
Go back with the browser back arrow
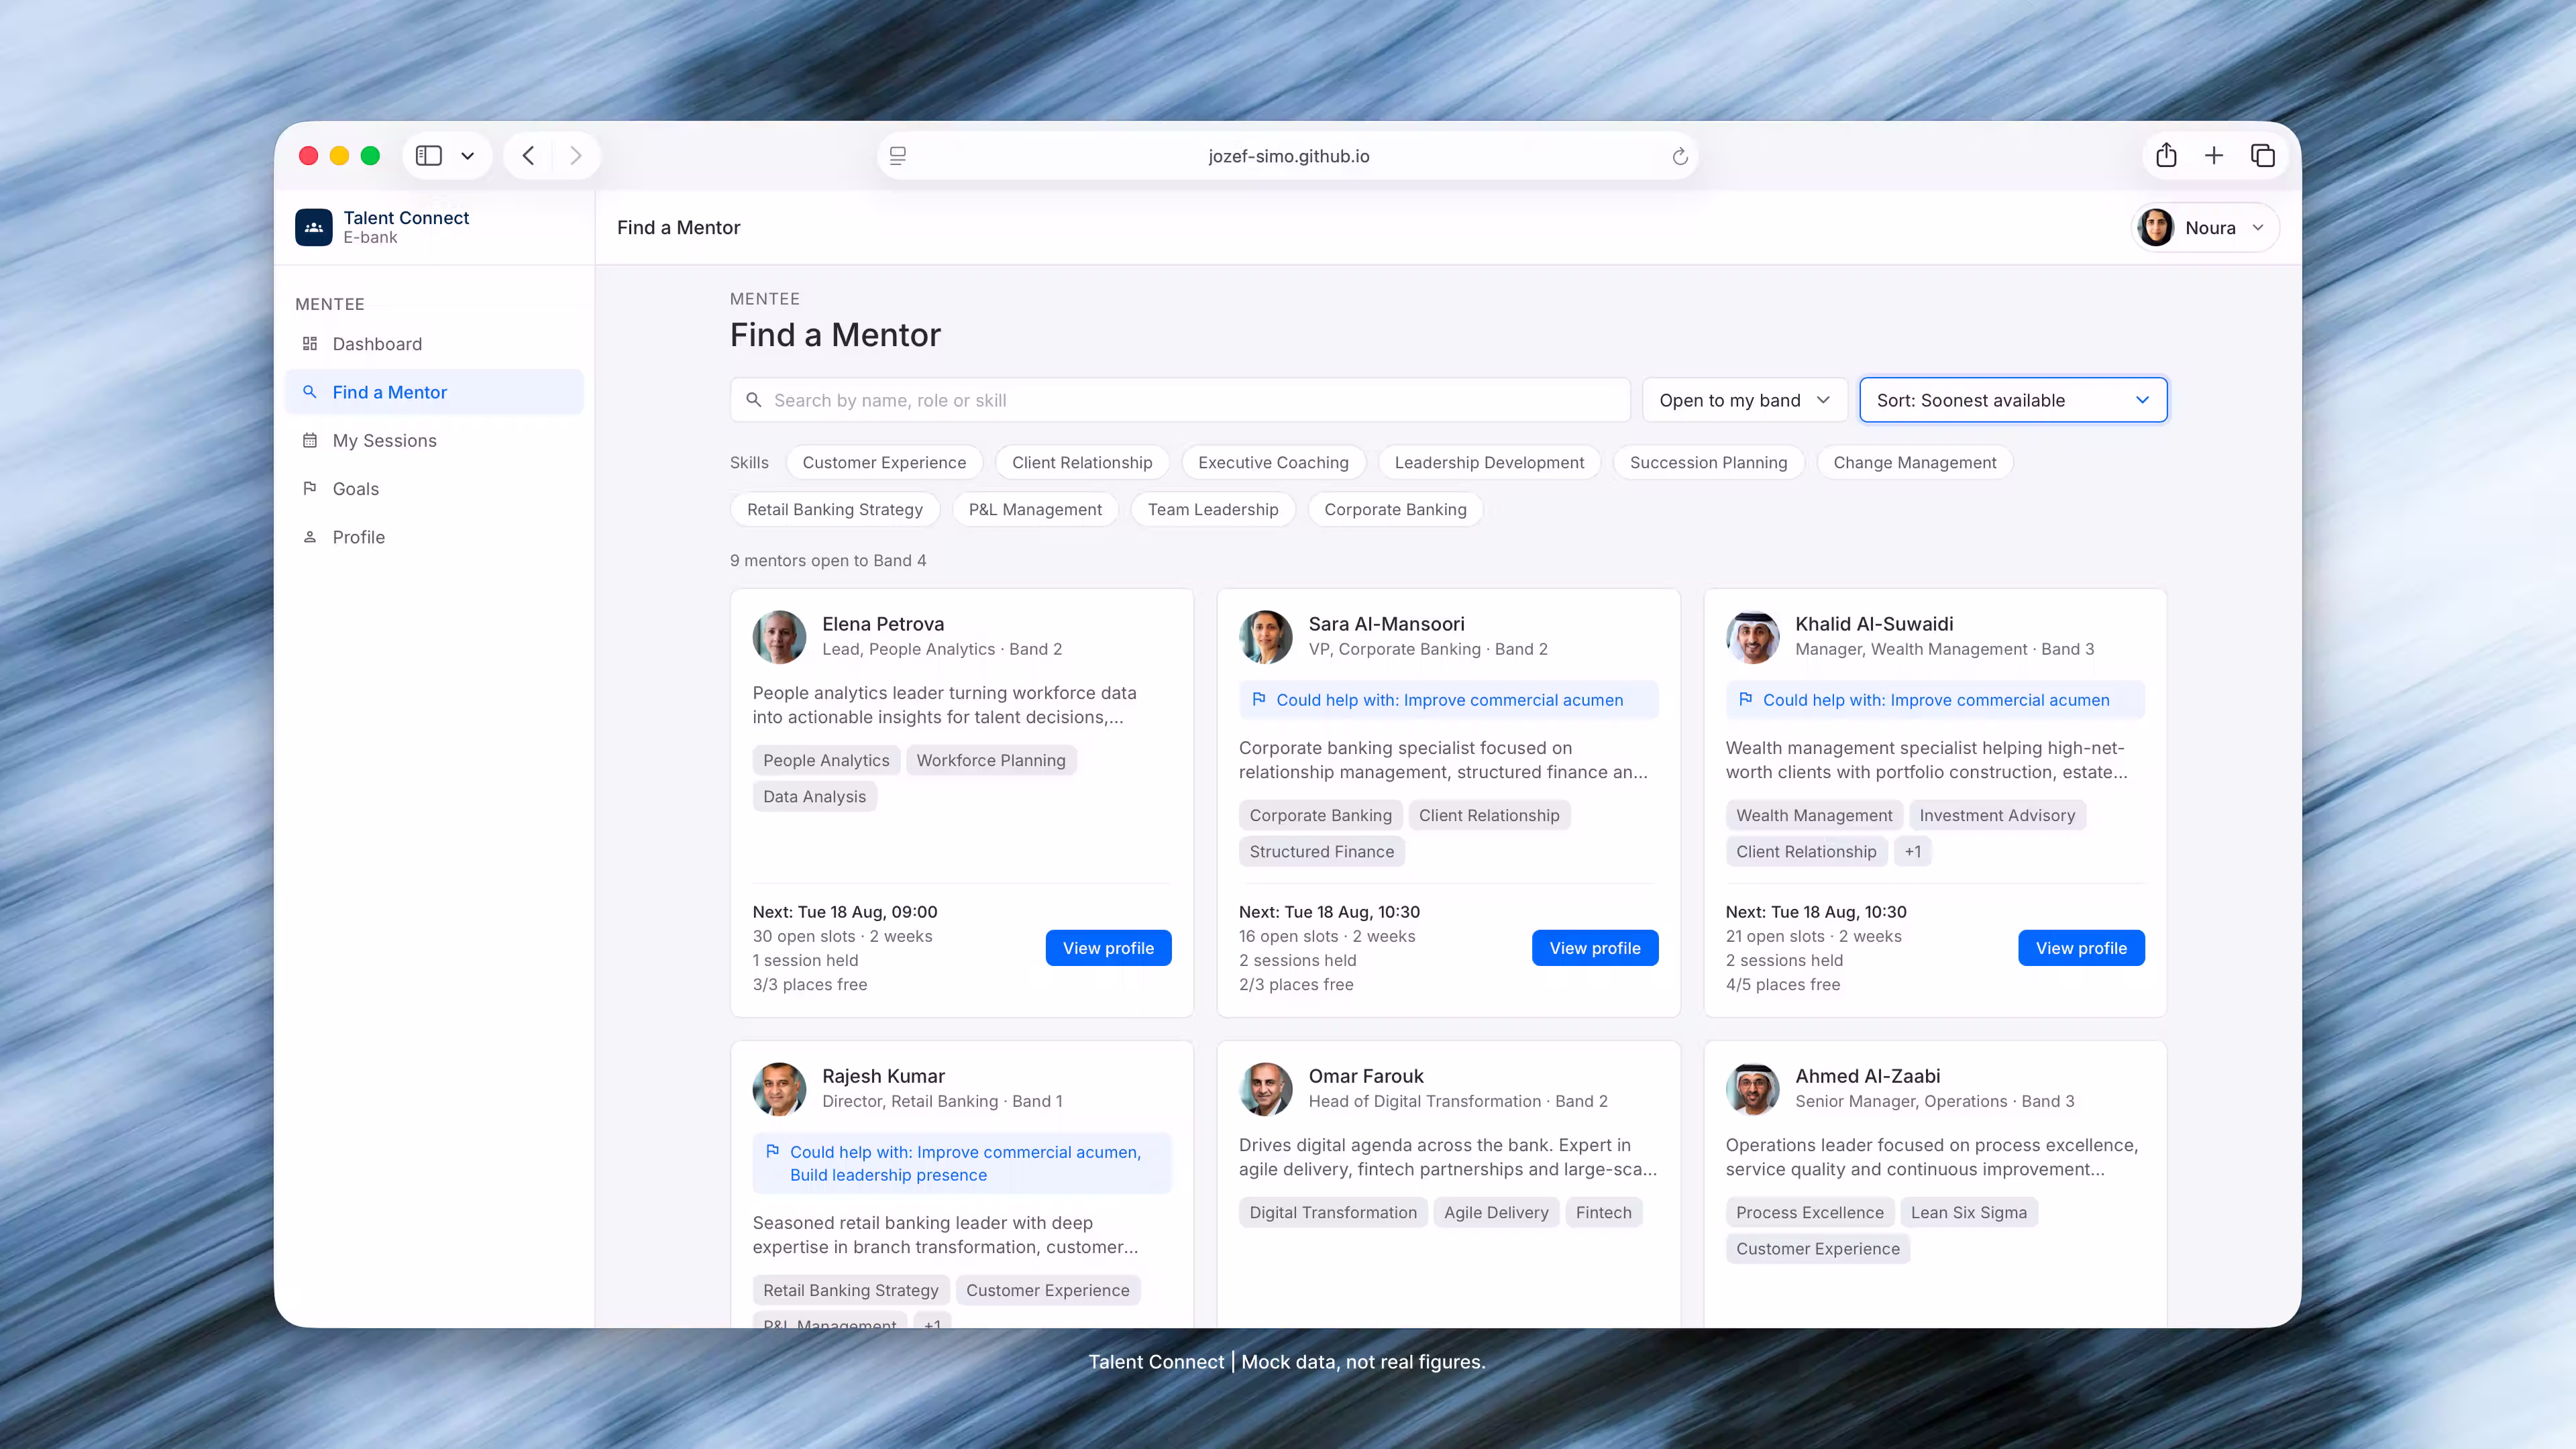point(528,156)
